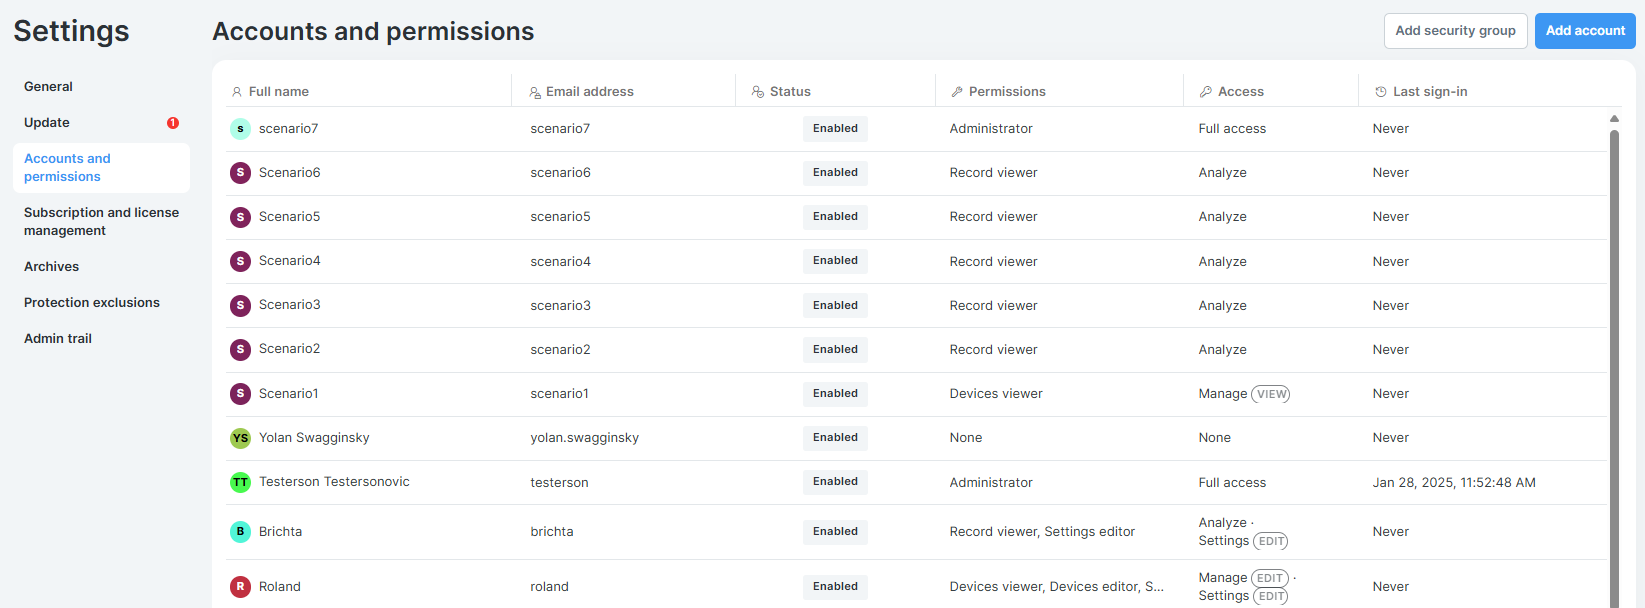Viewport: 1645px width, 608px height.
Task: Click the yolan.swagginsky email cell
Action: (584, 438)
